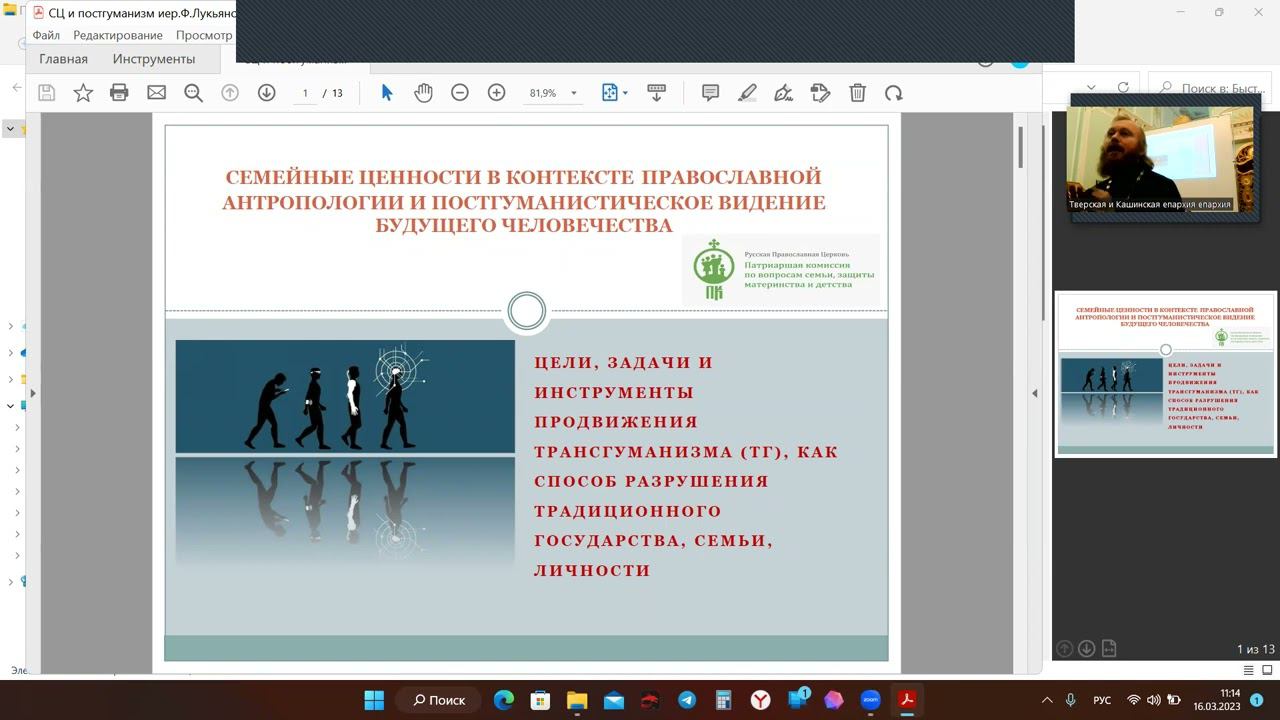
Task: Open the Windows Start menu
Action: [x=374, y=700]
